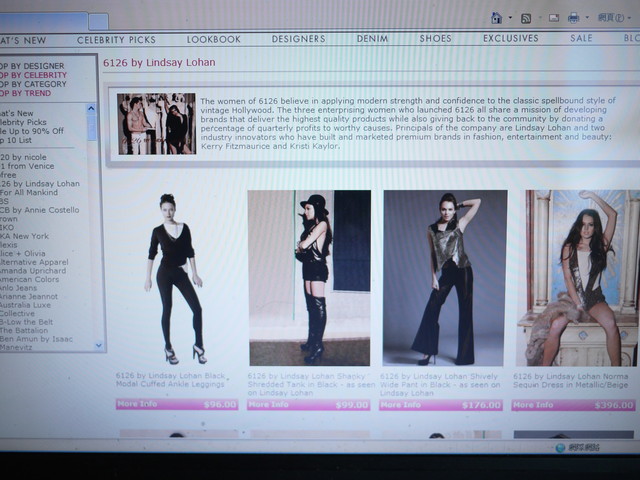Go to the Denim section
The width and height of the screenshot is (640, 480).
tap(372, 39)
